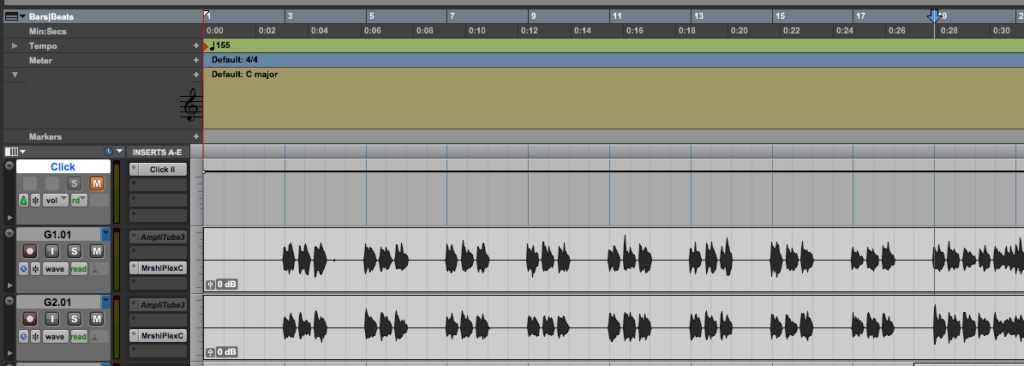The width and height of the screenshot is (1024, 366).
Task: Collapse the key signature ruler
Action: pos(15,75)
